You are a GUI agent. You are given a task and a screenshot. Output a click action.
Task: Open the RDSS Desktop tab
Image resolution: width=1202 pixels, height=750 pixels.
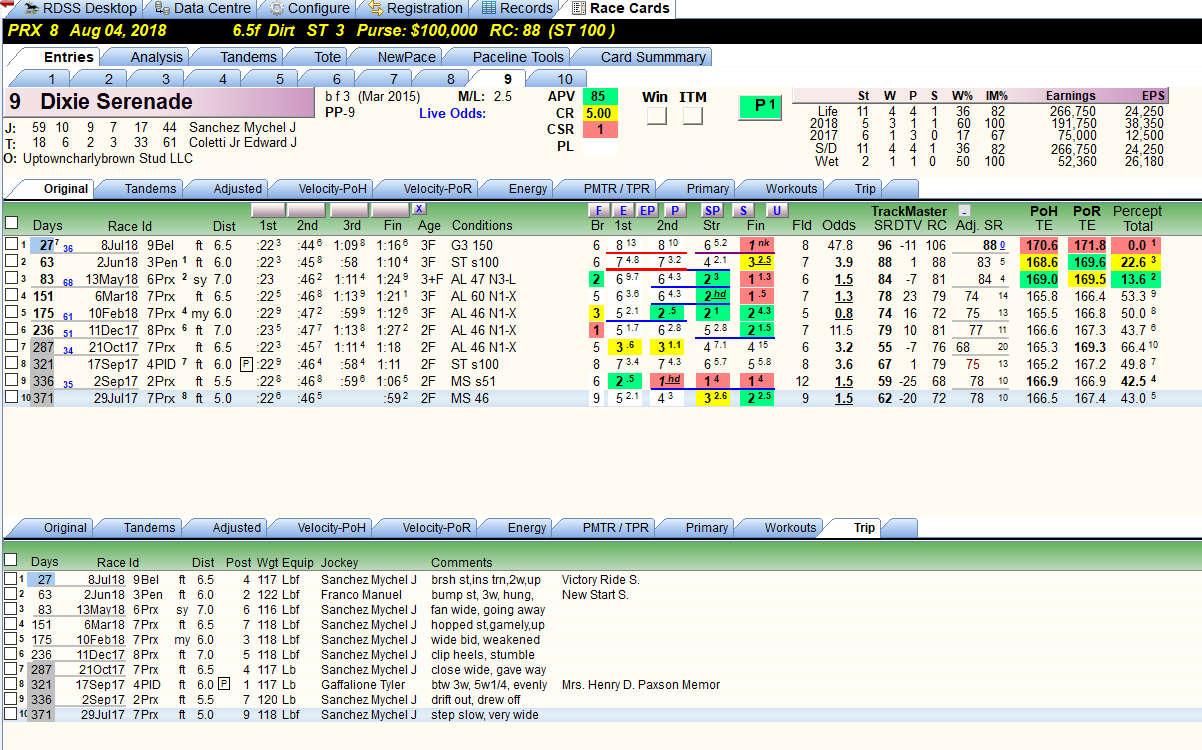coord(82,8)
